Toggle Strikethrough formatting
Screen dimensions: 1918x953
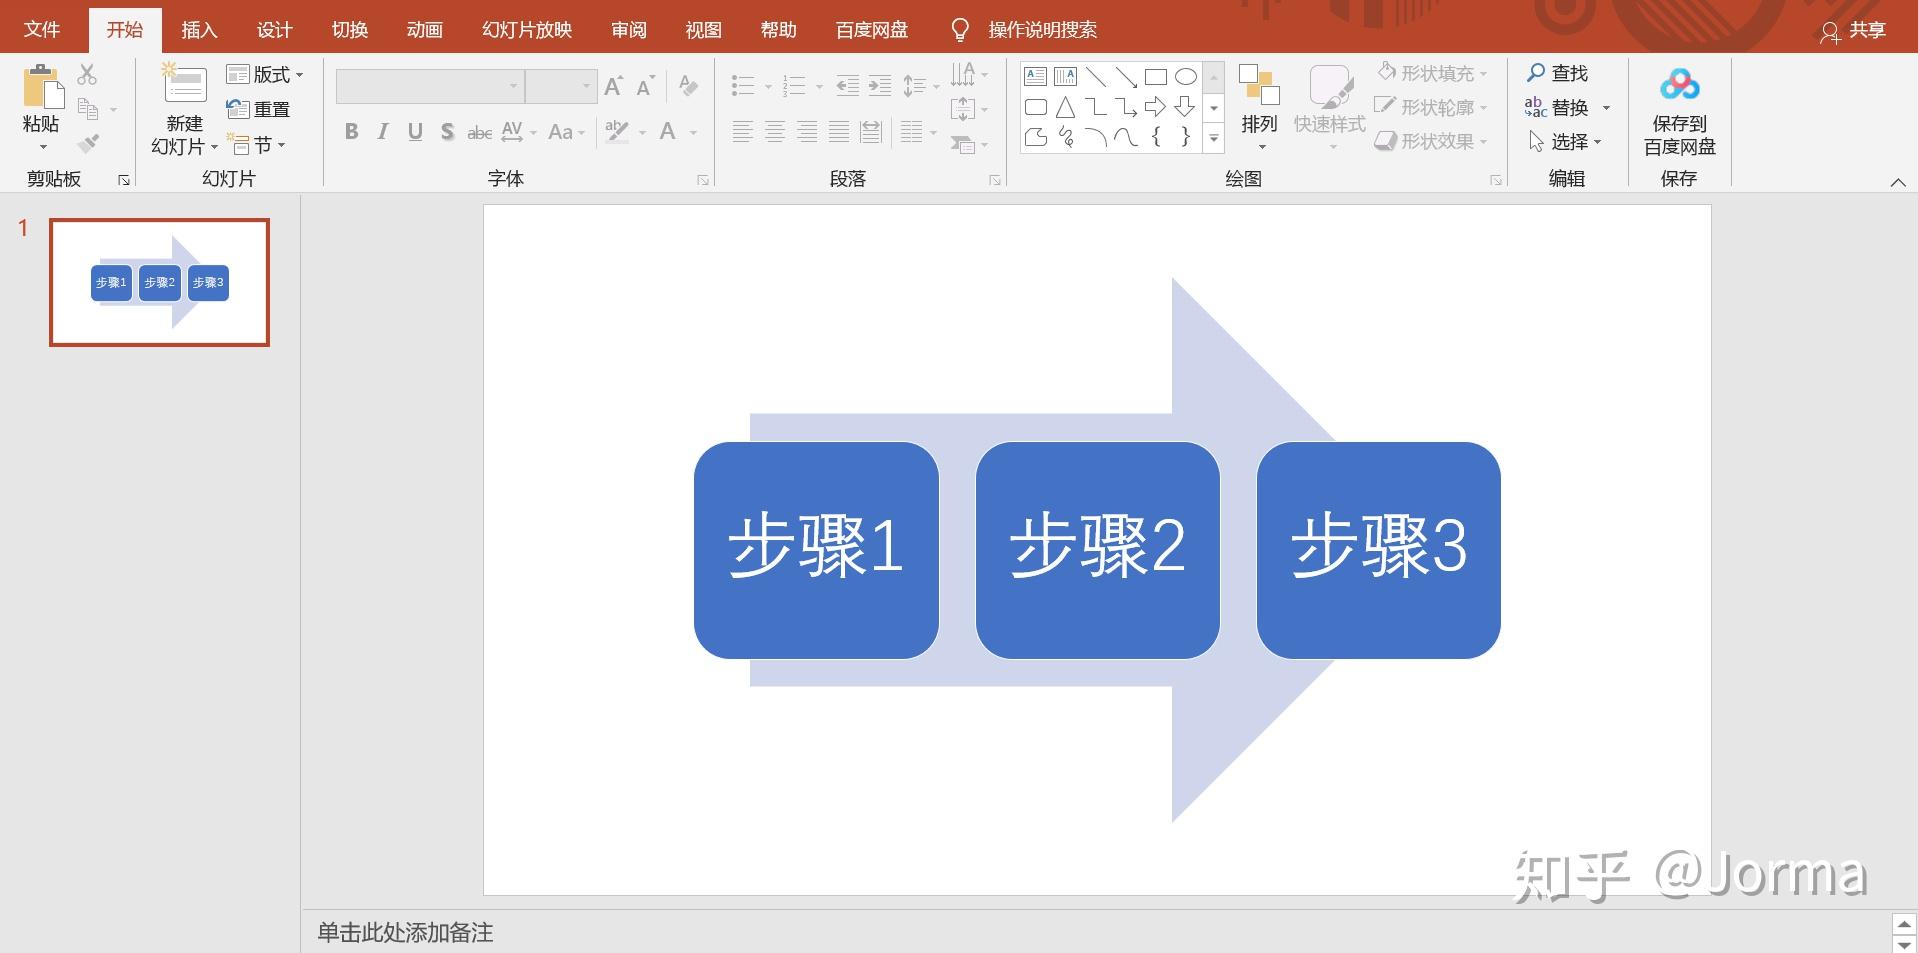(x=480, y=132)
